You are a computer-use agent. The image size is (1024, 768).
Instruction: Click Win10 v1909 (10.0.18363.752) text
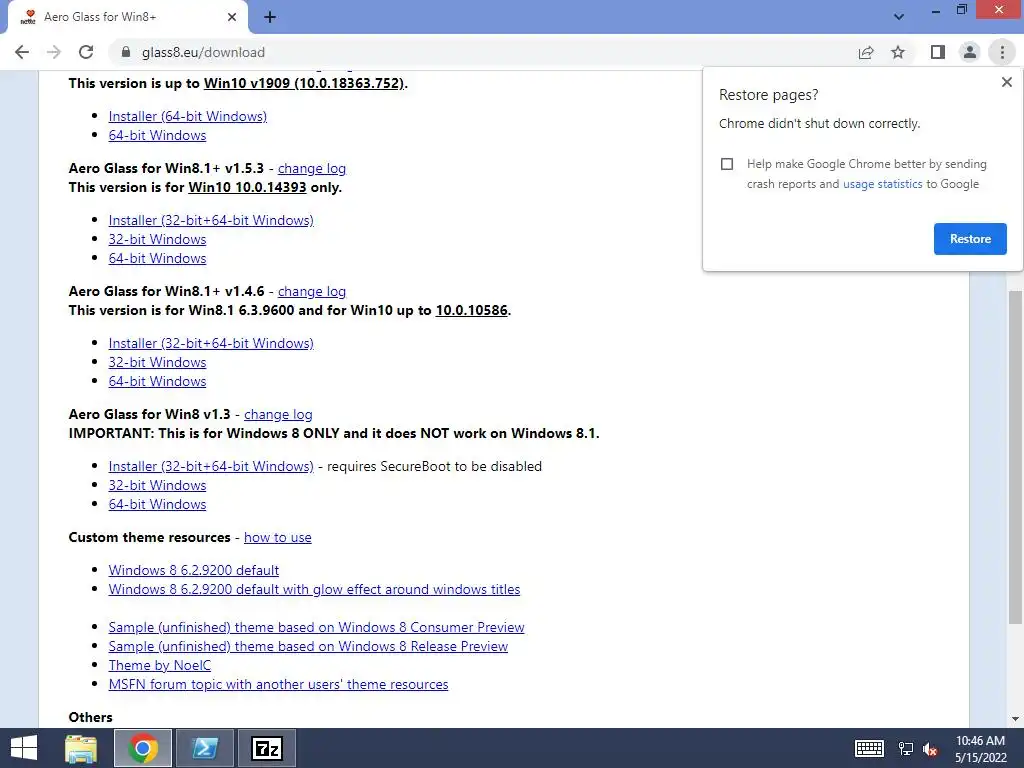pos(304,84)
